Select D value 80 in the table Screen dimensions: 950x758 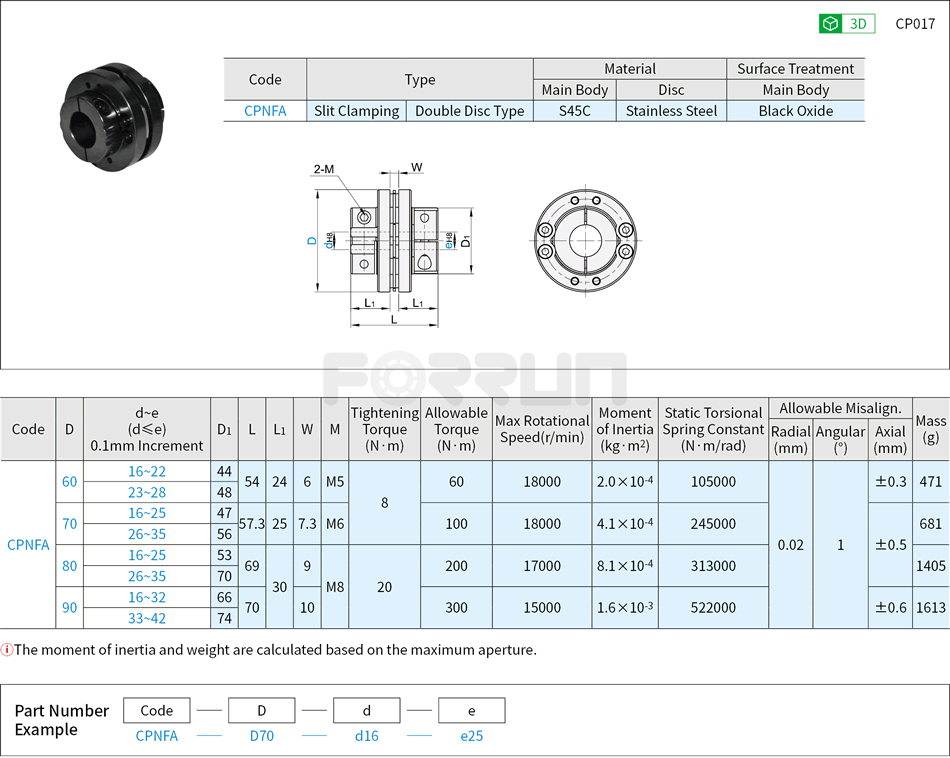[70, 566]
